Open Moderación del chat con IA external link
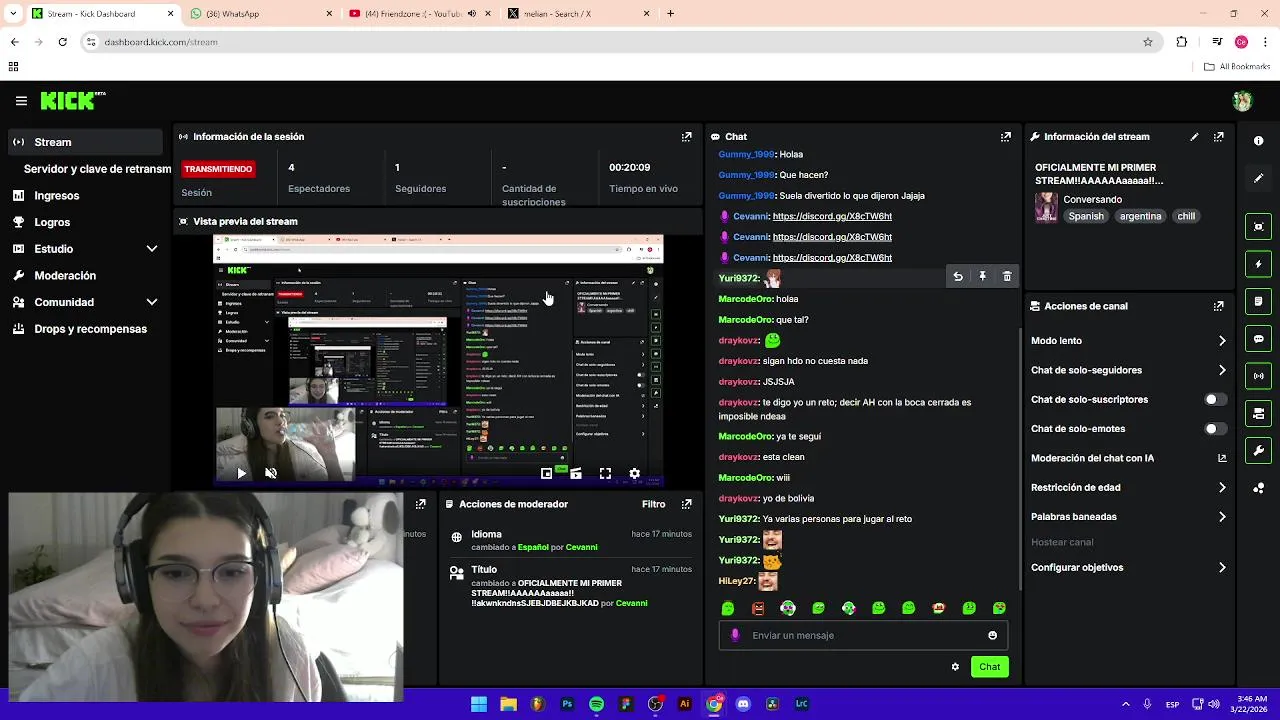Screen dimensions: 1280x720 [1221, 458]
